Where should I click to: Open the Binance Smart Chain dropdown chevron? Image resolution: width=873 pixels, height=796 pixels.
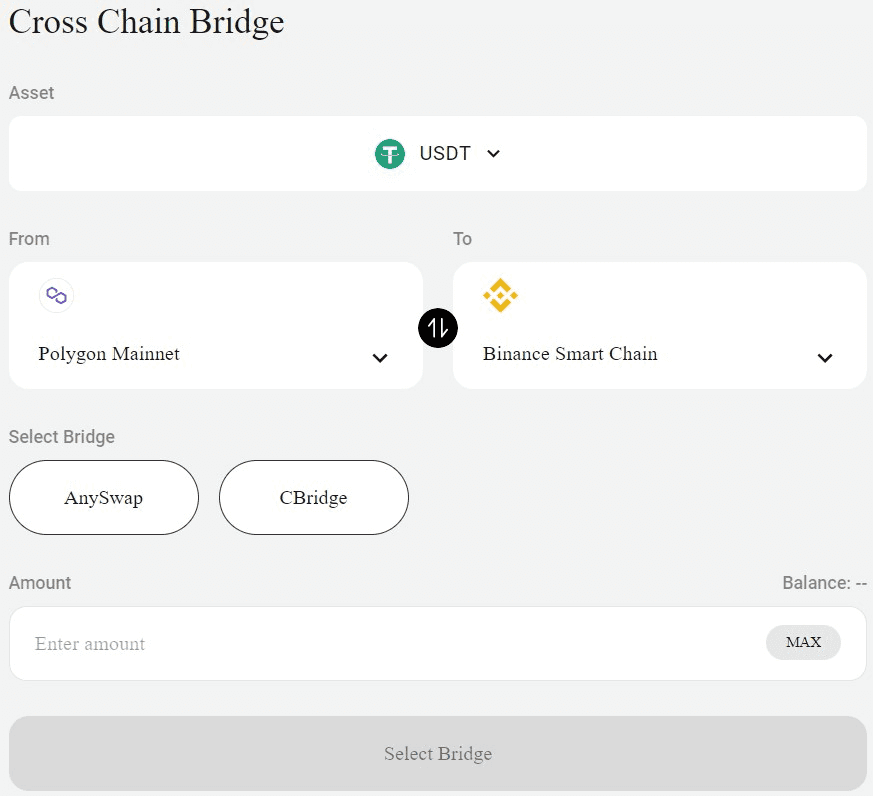(x=825, y=358)
